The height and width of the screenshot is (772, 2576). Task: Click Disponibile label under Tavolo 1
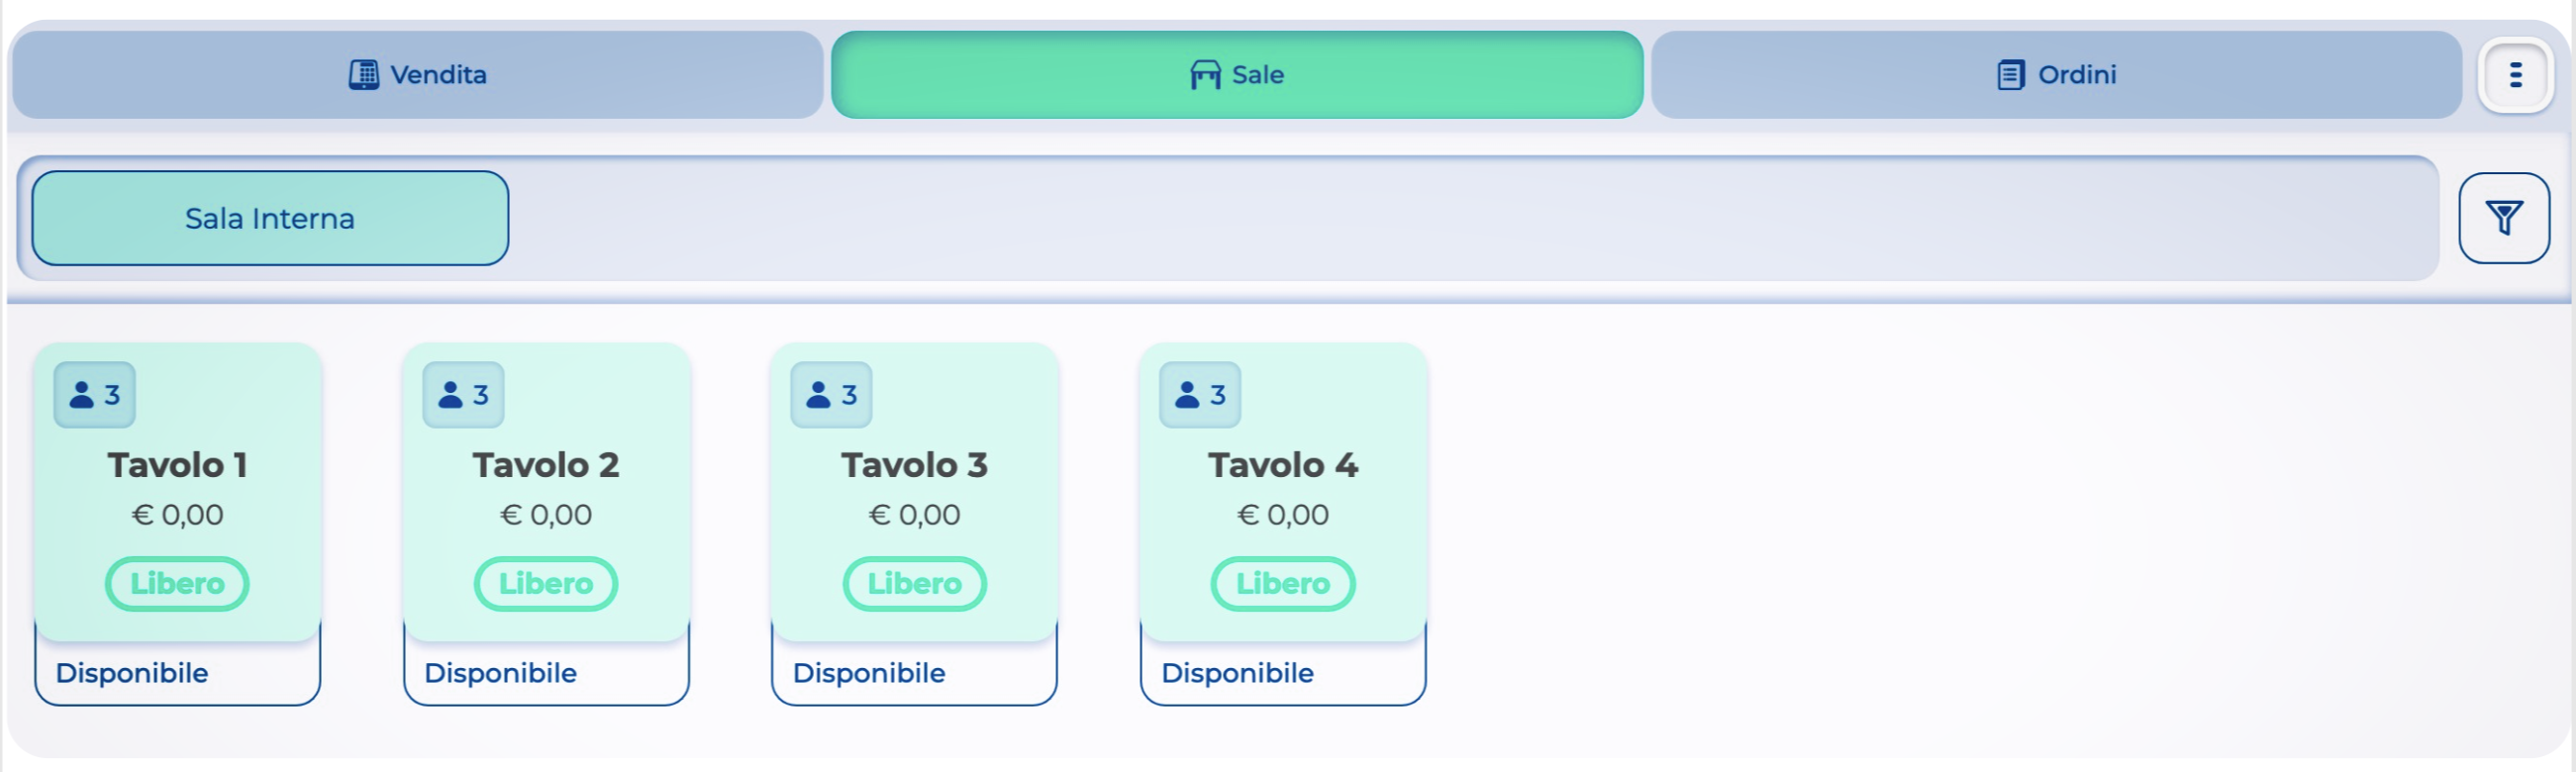click(132, 673)
